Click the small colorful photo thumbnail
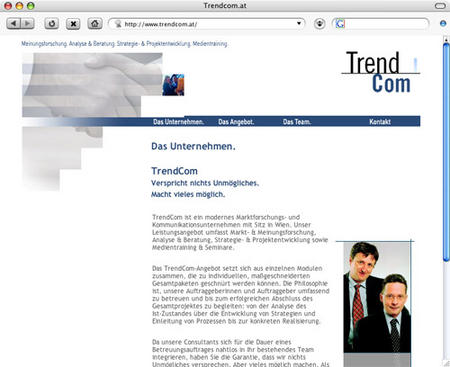This screenshot has height=367, width=450. (173, 85)
